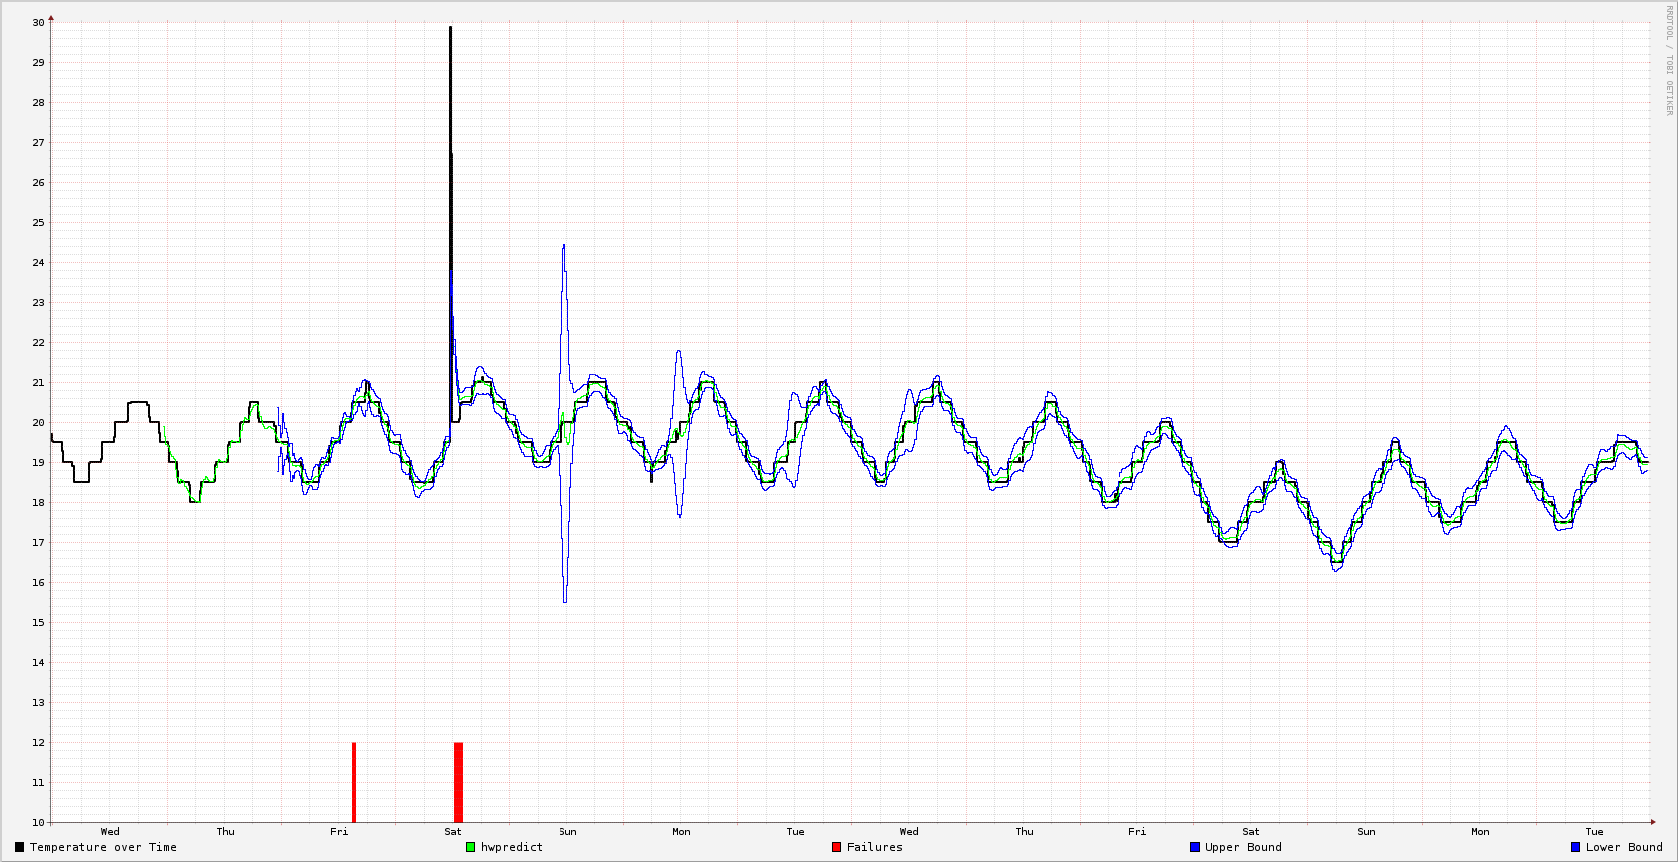Click the y-axis label 10

pyautogui.click(x=38, y=822)
